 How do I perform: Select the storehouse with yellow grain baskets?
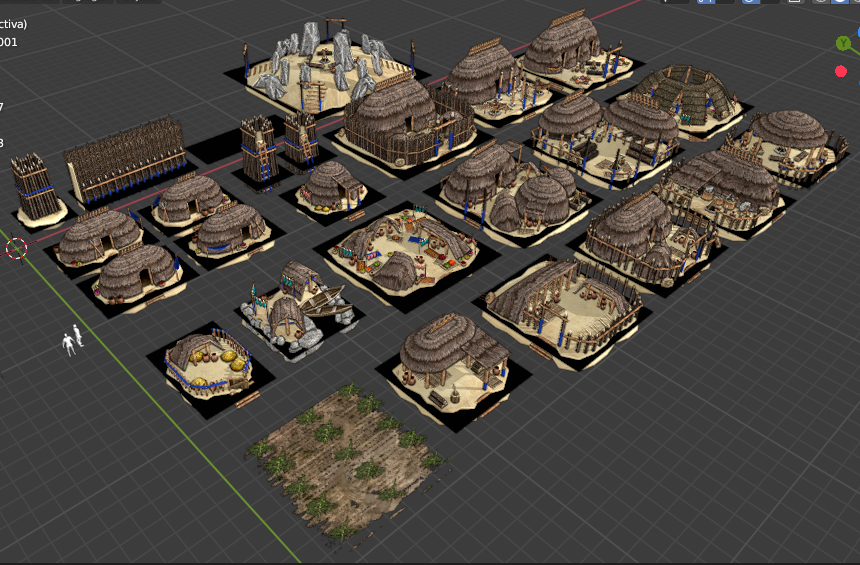click(209, 362)
